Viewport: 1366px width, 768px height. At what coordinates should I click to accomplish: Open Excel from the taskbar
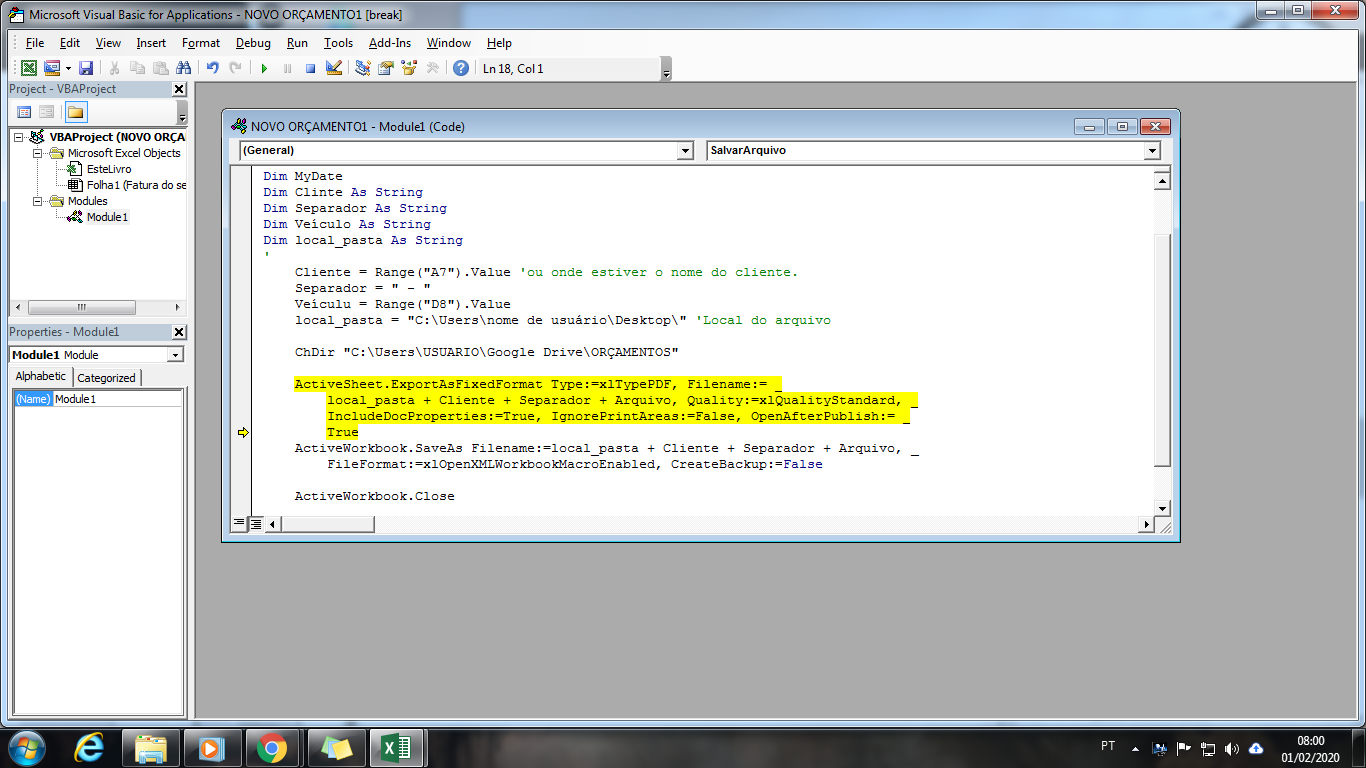(397, 748)
